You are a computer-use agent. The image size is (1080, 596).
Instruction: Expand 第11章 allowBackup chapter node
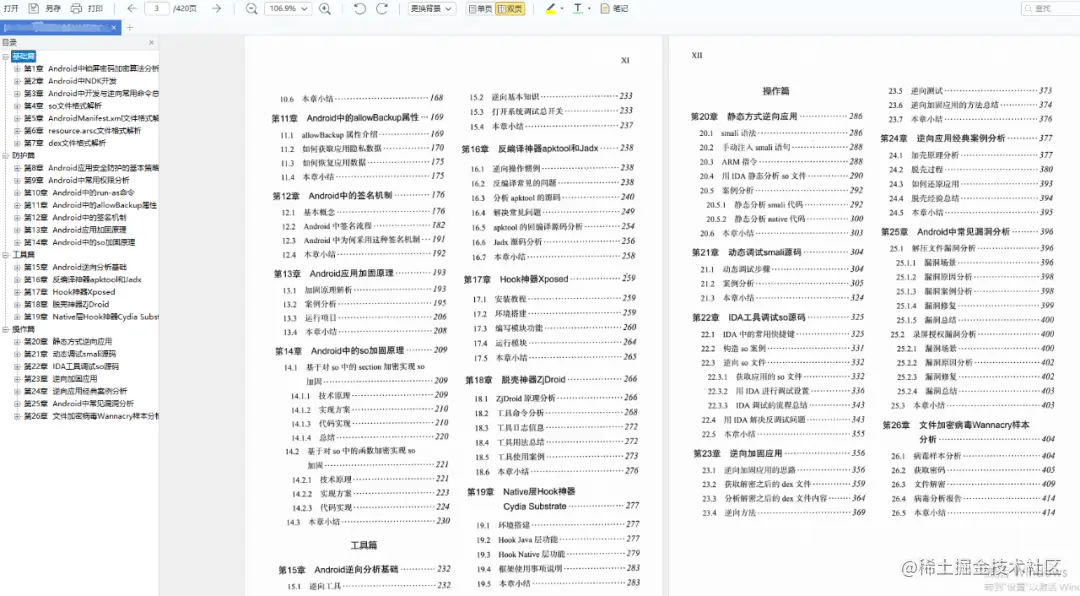pos(17,205)
